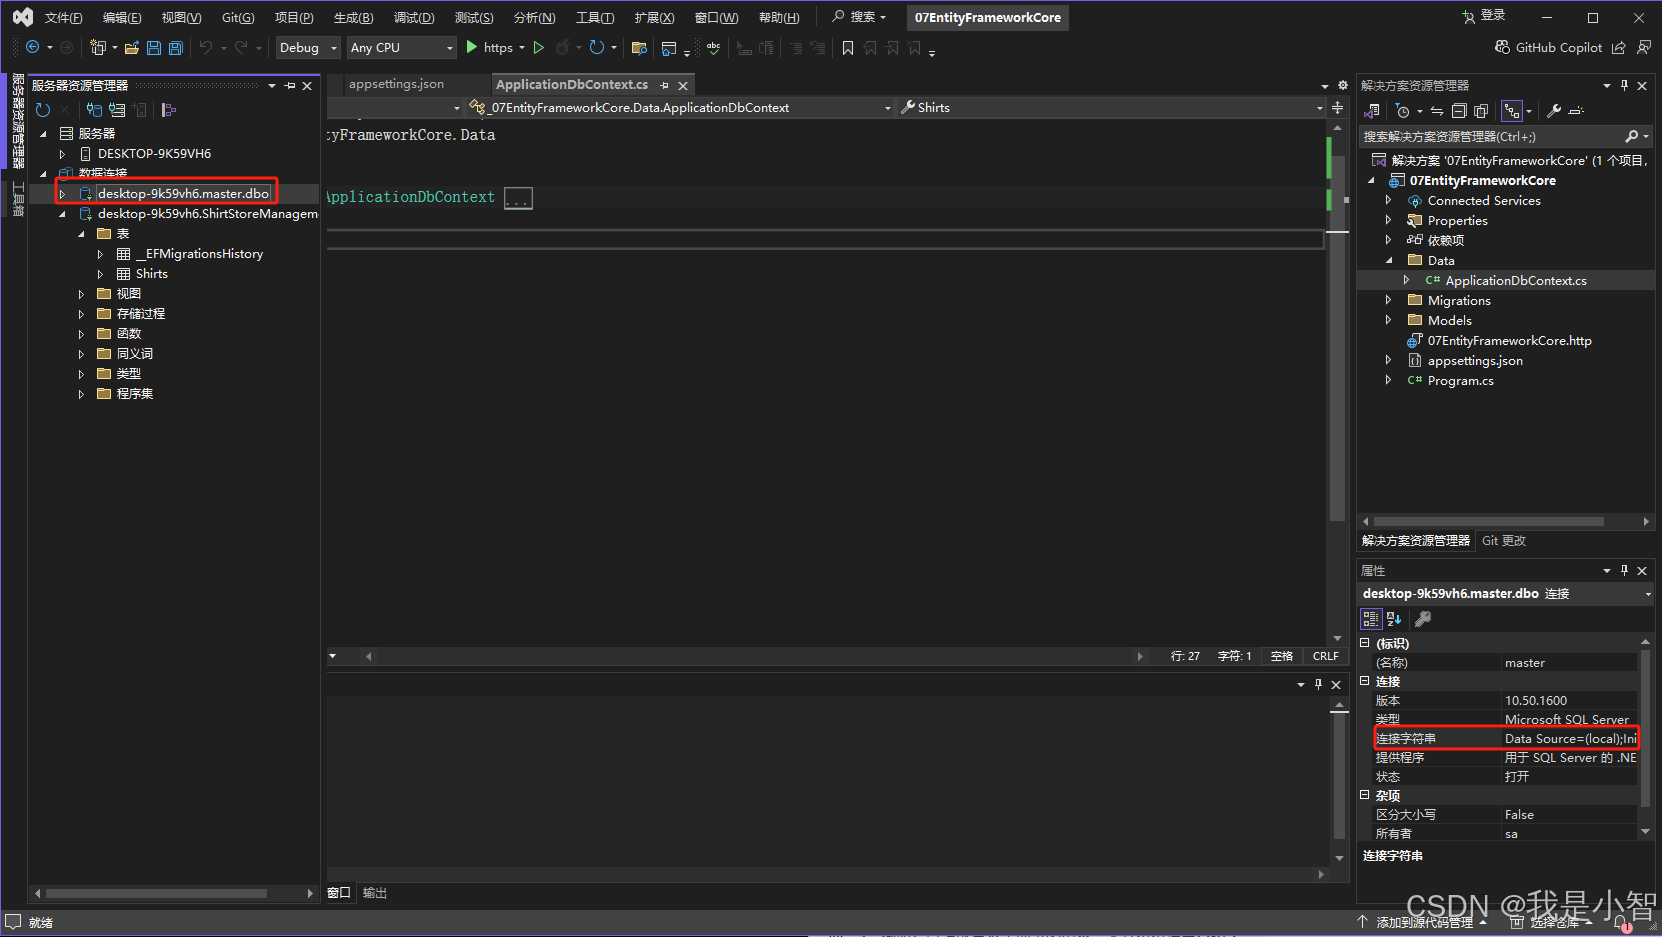Toggle auto-hide pin on Properties panel
Screen dimensions: 1662x937
(1624, 570)
